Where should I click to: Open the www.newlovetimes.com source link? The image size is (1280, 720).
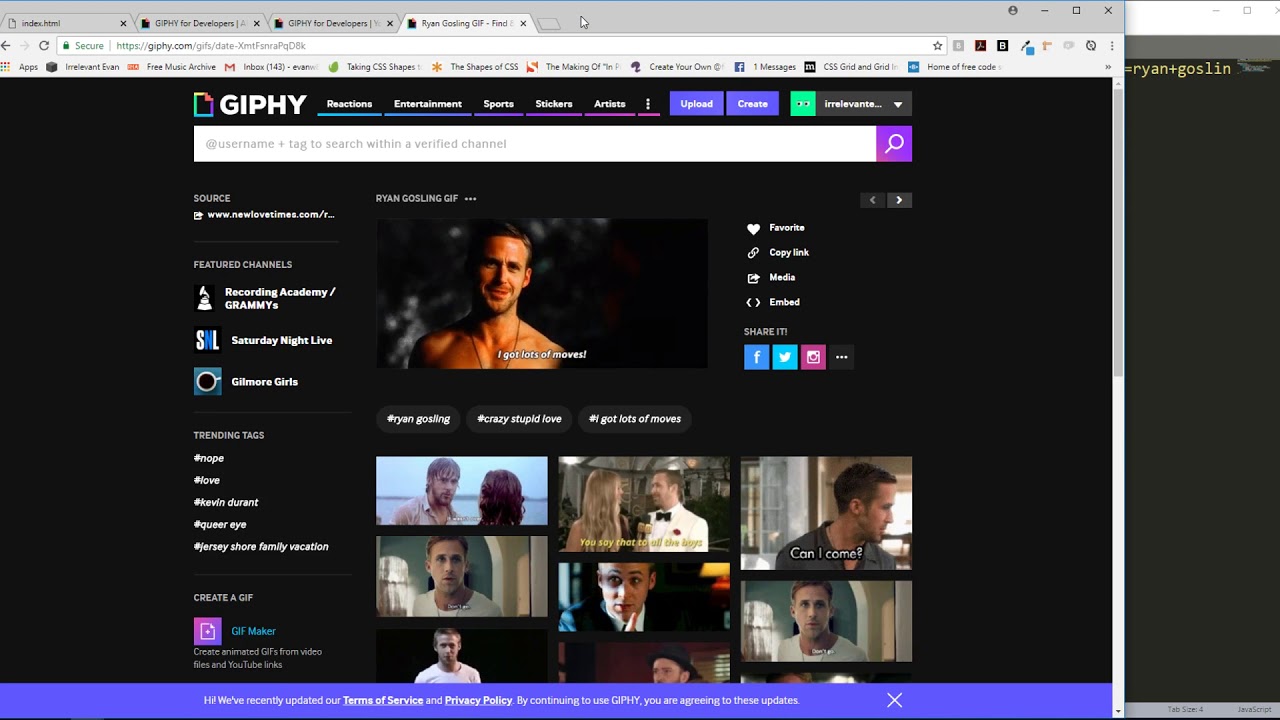click(264, 215)
